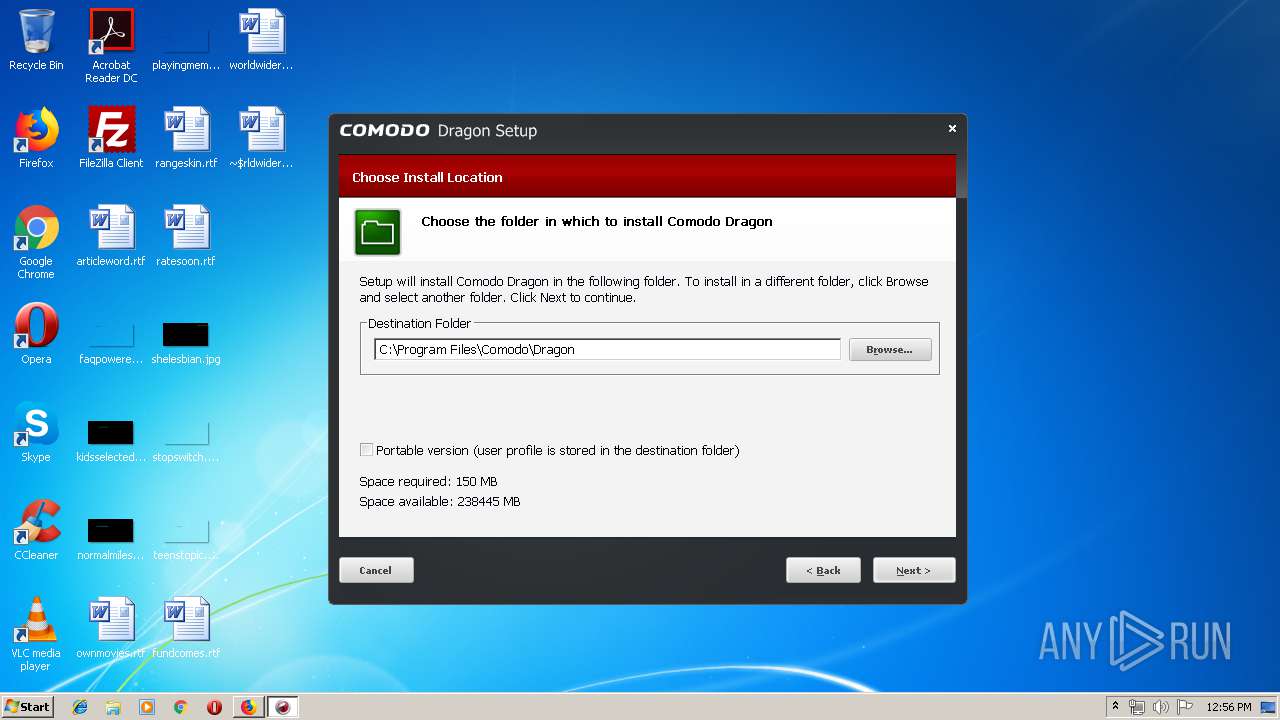
Task: Select the fundcomes.rtf desktop file
Action: point(186,628)
